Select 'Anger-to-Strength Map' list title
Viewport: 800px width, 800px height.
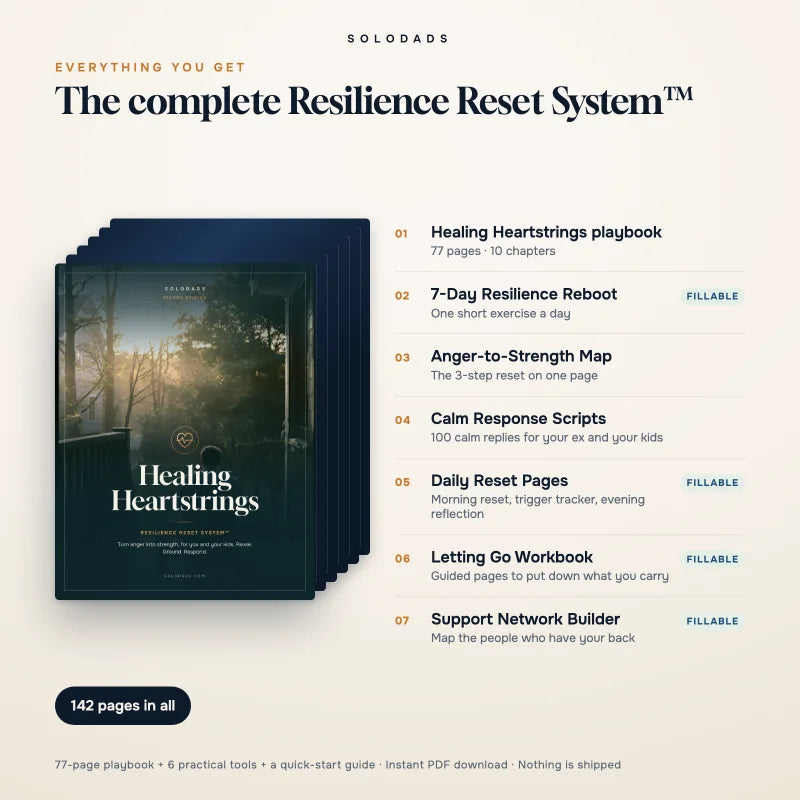pyautogui.click(x=521, y=356)
